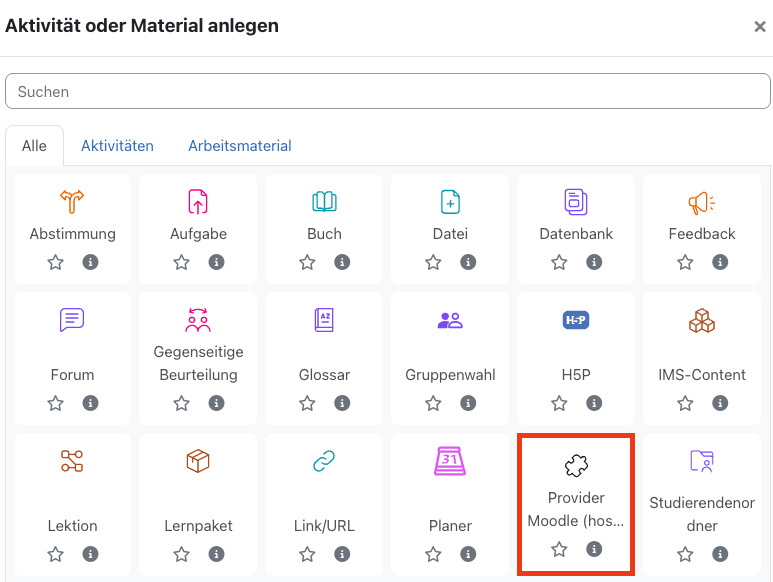Image resolution: width=773 pixels, height=582 pixels.
Task: Select the Lektion flow icon
Action: point(72,461)
